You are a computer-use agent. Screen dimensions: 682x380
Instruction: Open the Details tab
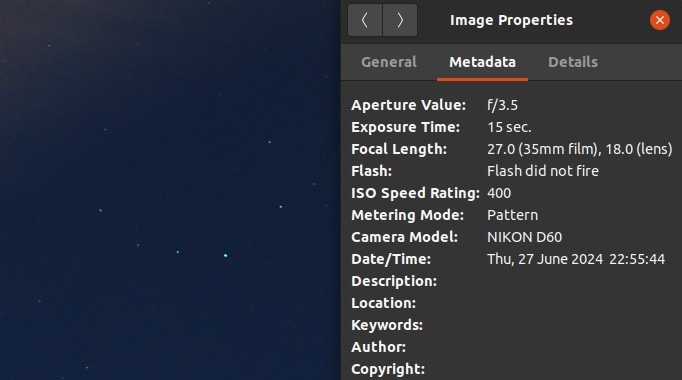[x=573, y=62]
